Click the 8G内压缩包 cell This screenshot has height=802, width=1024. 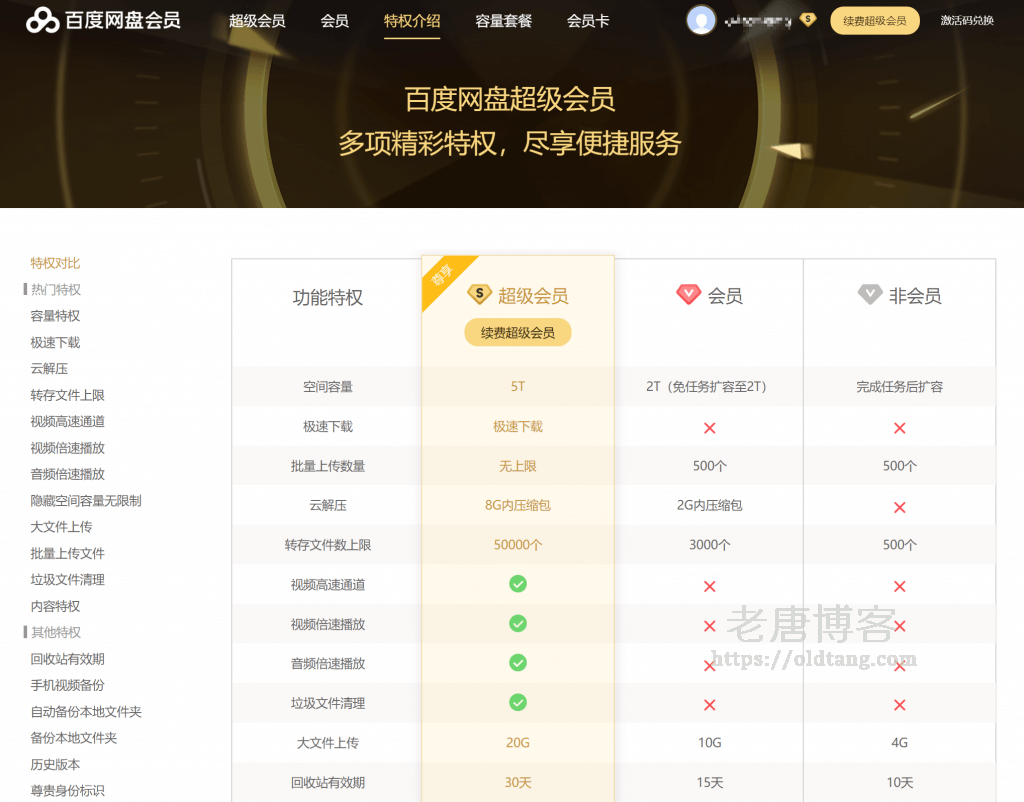point(518,505)
